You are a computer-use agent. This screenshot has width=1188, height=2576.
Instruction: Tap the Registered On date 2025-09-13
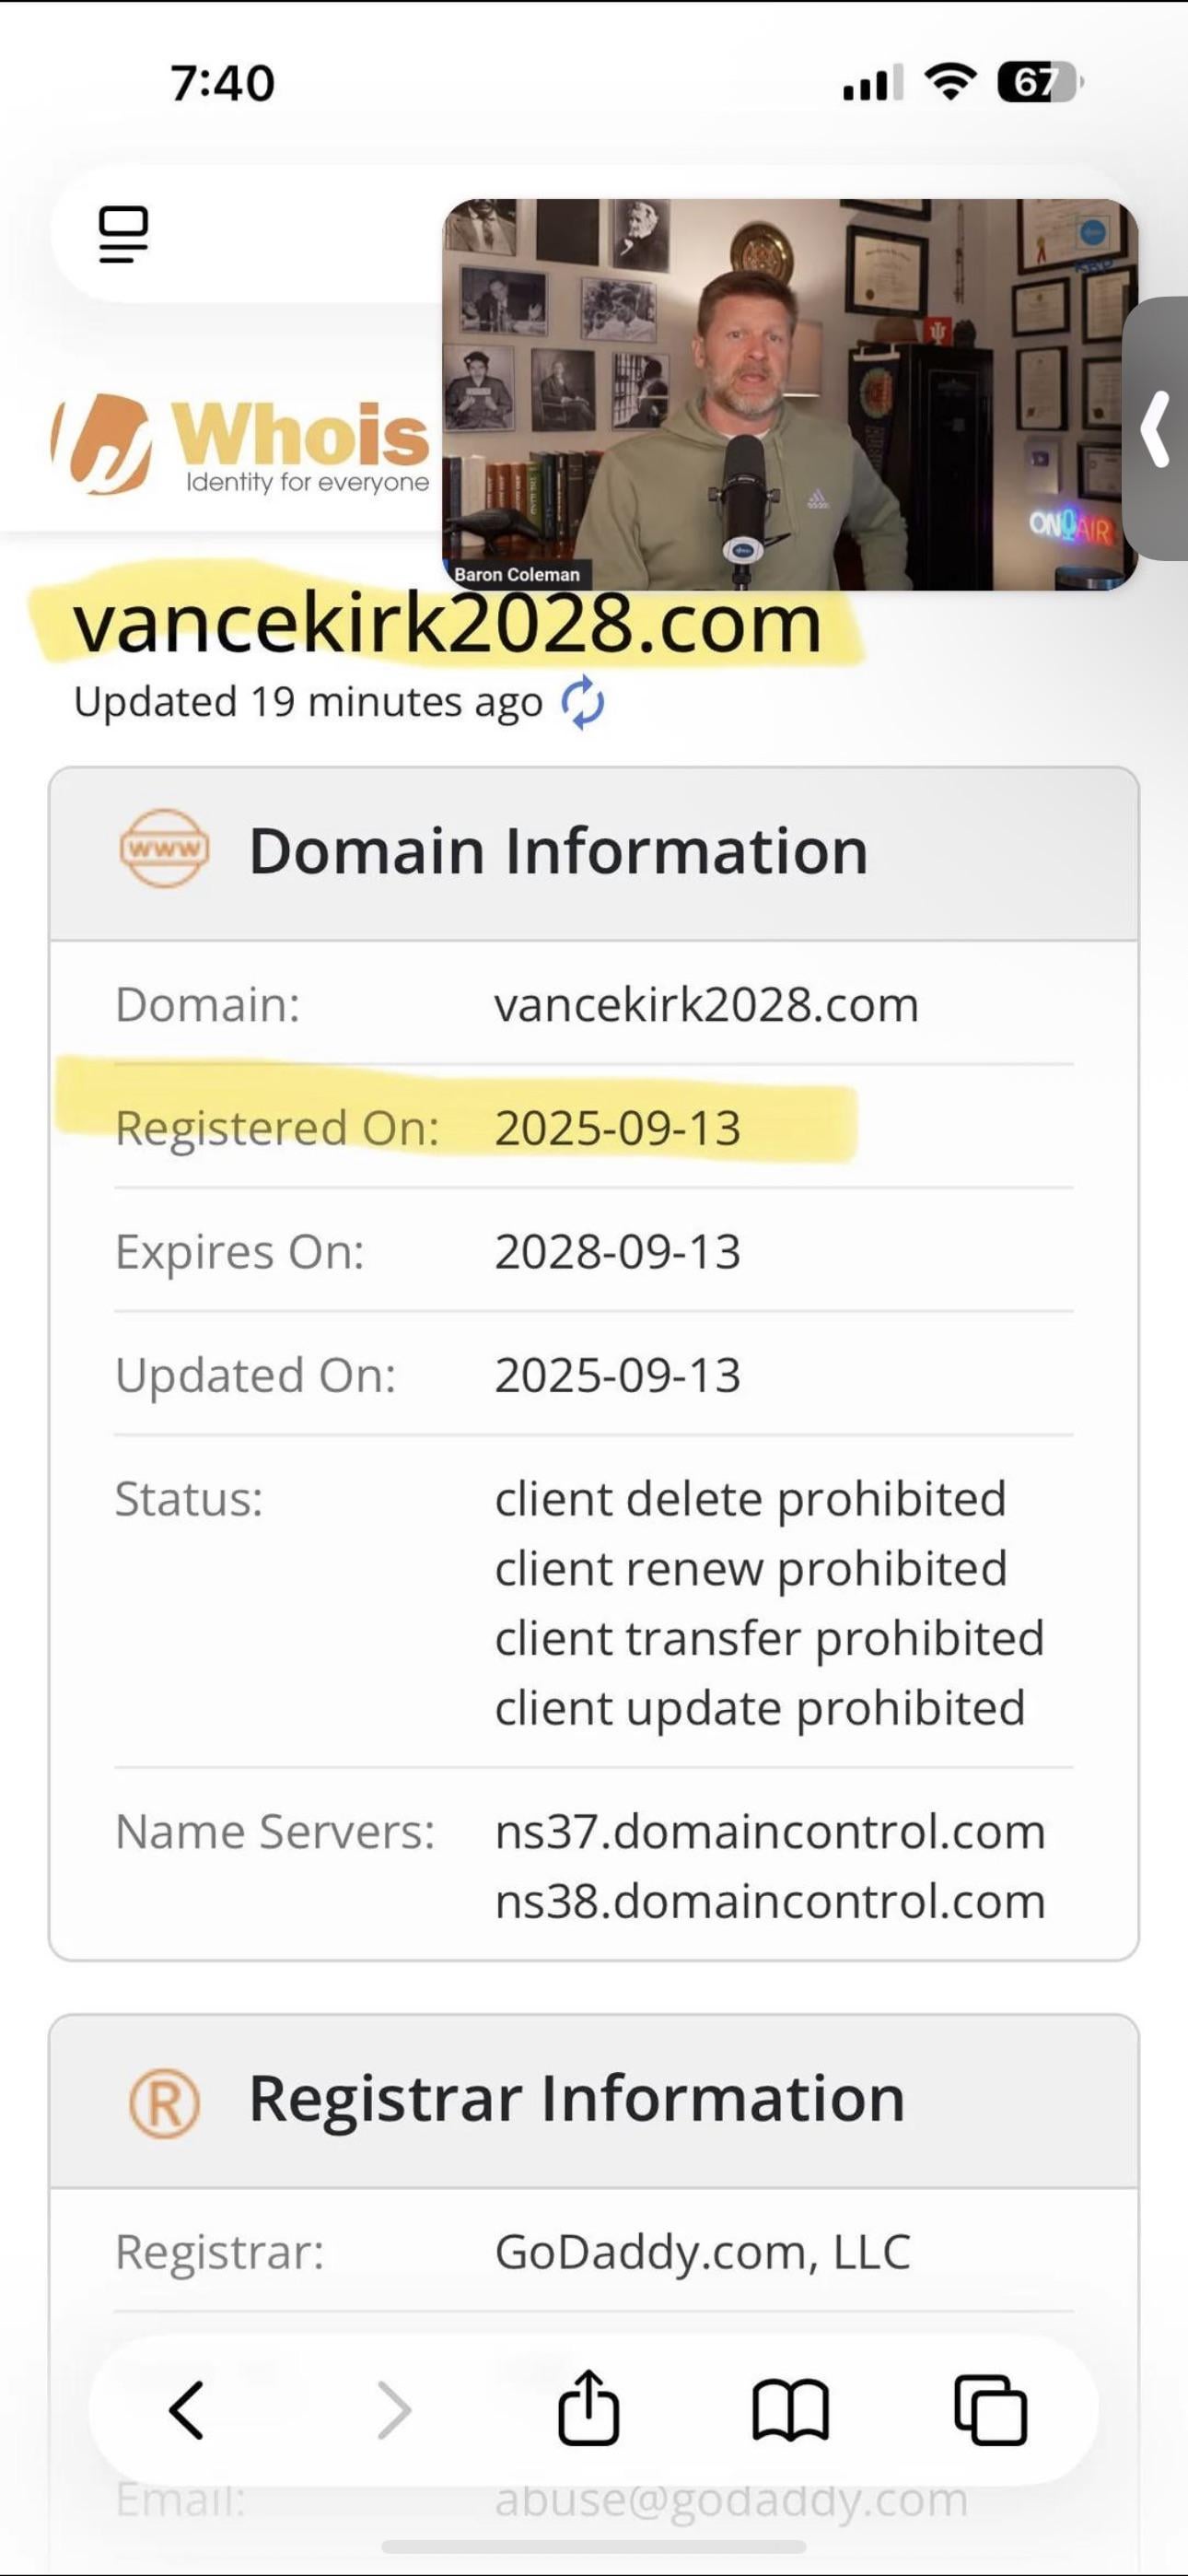point(617,1128)
